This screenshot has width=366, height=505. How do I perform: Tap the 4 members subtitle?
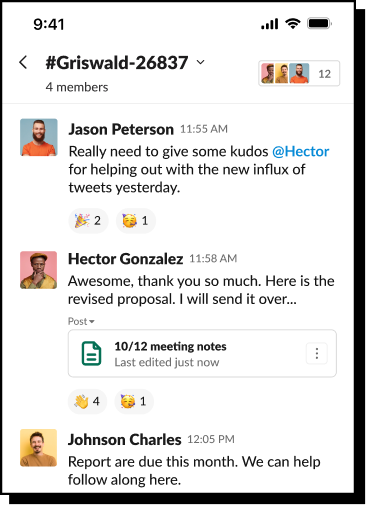click(77, 87)
